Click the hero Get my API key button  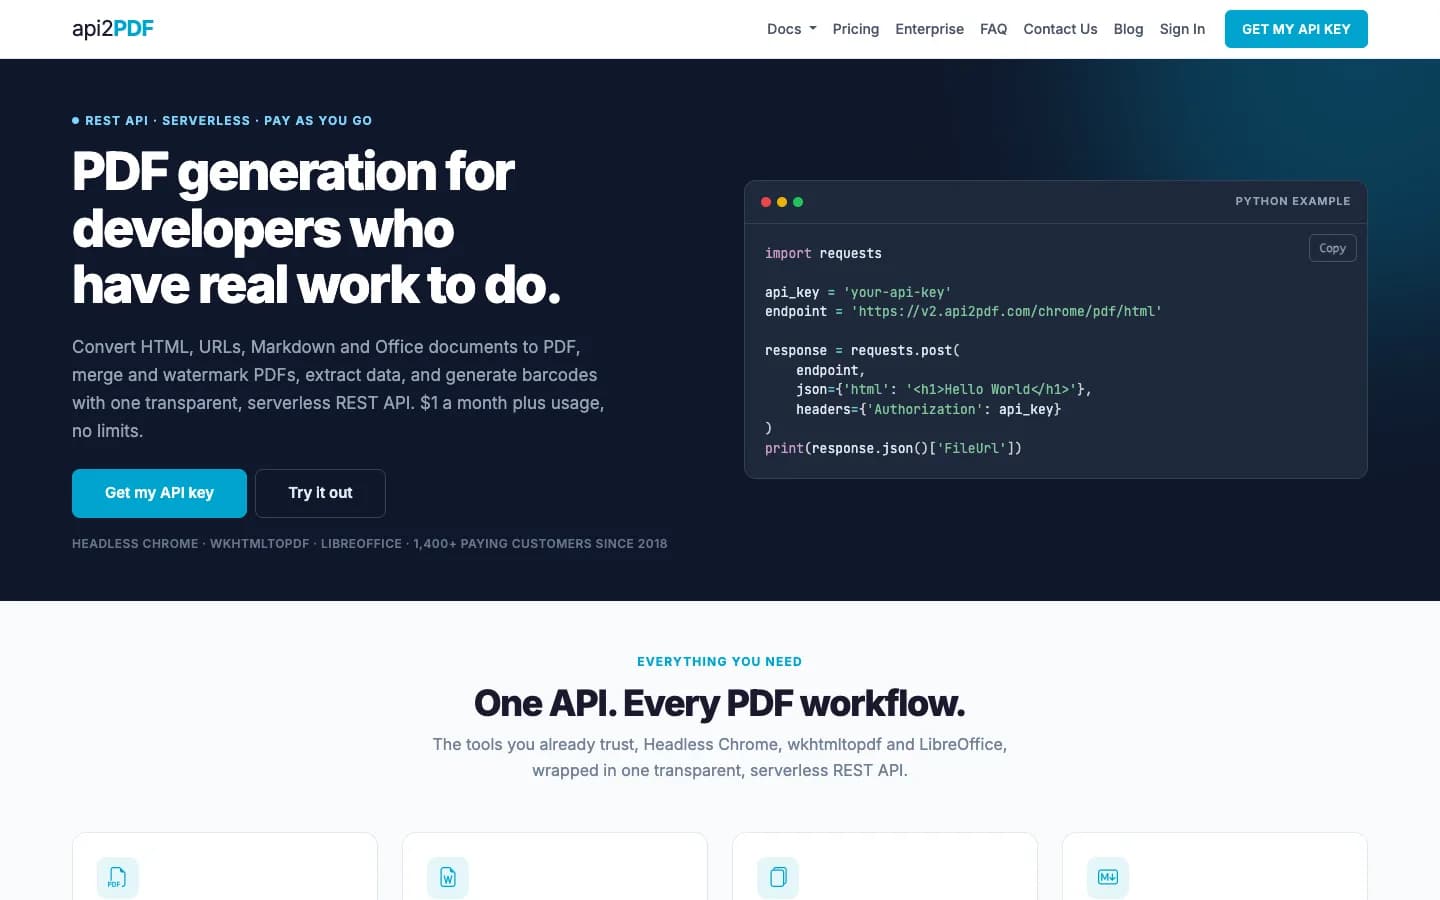click(159, 493)
